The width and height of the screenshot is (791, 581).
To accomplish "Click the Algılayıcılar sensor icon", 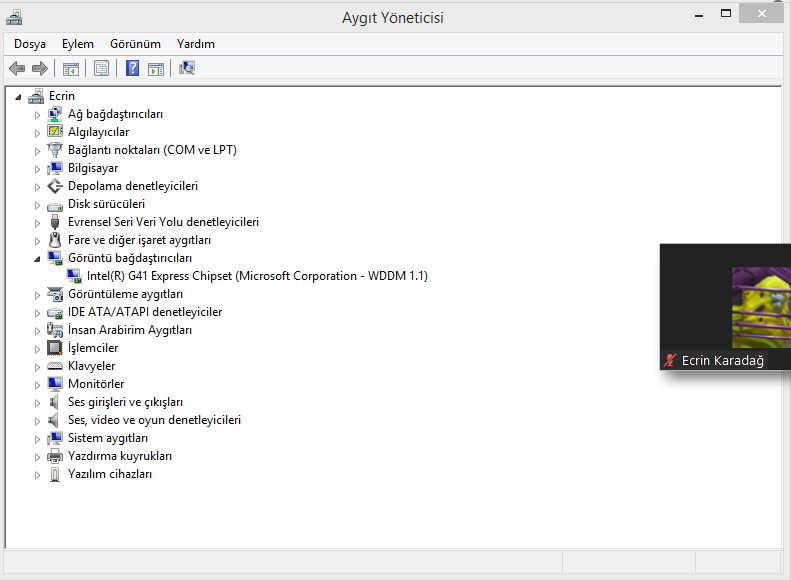I will coord(54,131).
